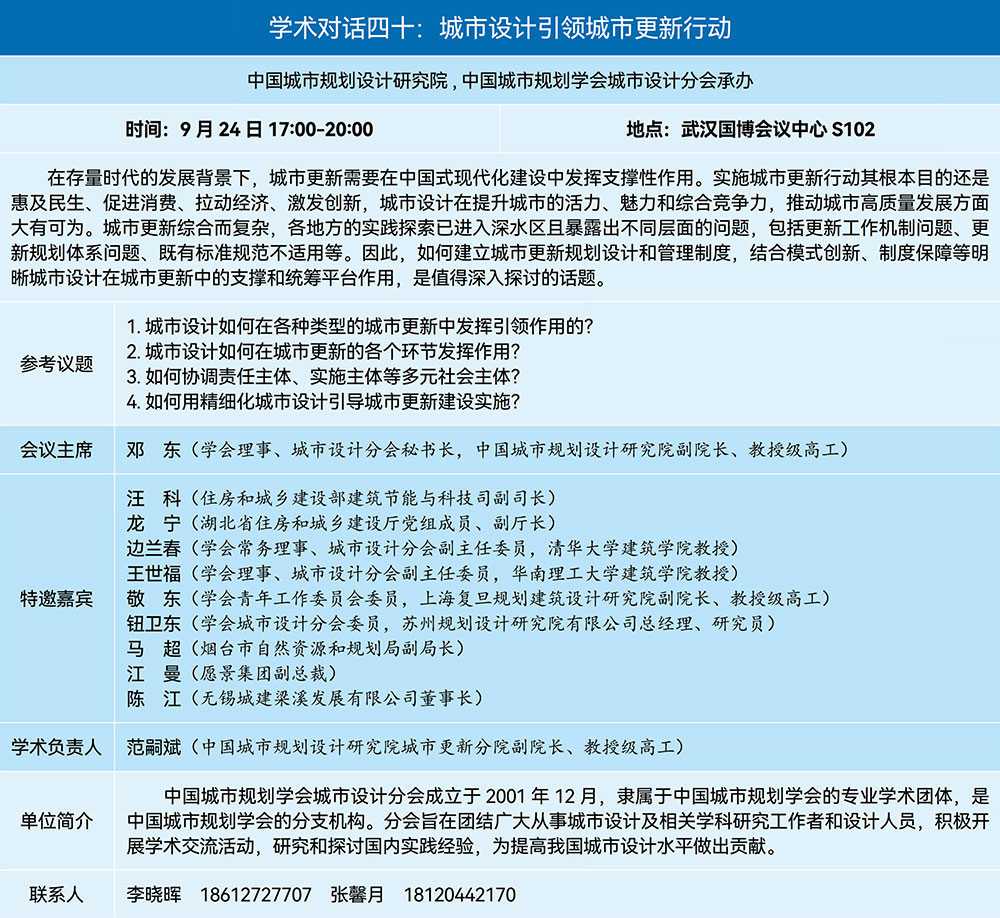Click guest name 龙宁
The height and width of the screenshot is (918, 1000).
pyautogui.click(x=154, y=523)
